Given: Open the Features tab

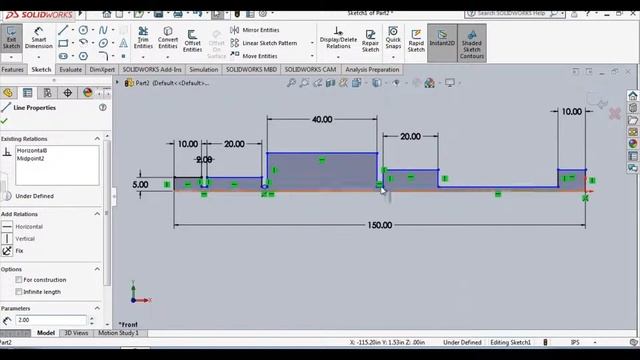Looking at the screenshot, I should click(x=13, y=69).
